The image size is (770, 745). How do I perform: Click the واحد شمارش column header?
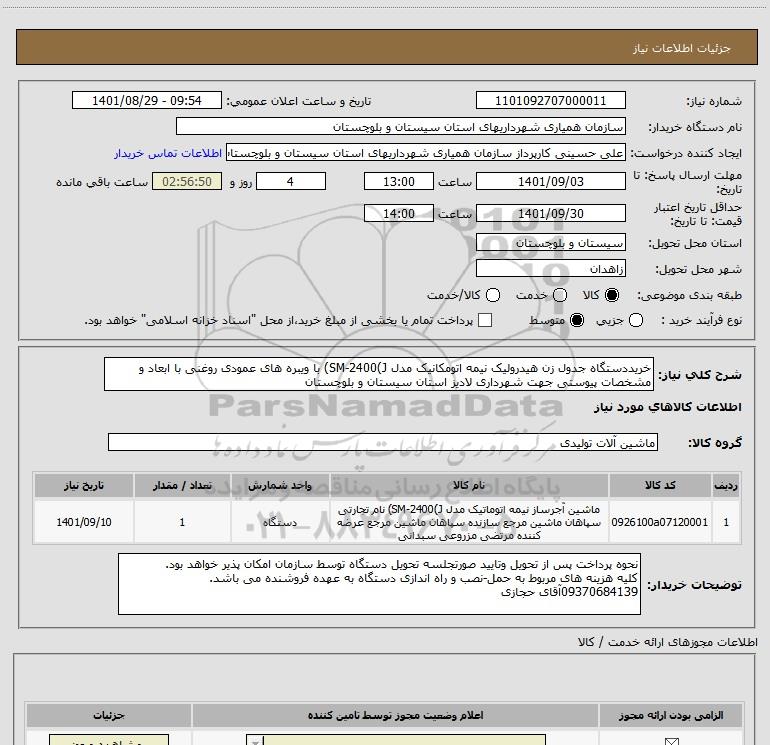tap(280, 486)
